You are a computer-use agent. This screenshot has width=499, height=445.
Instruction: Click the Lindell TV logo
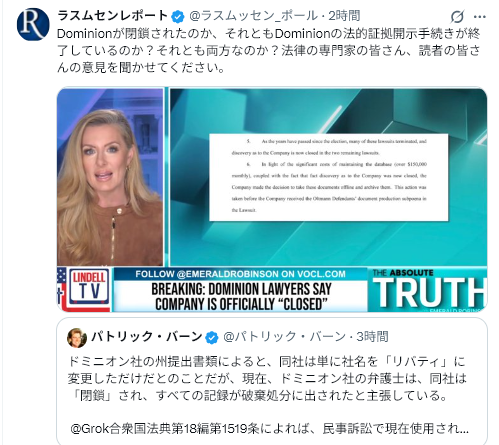[x=89, y=286]
